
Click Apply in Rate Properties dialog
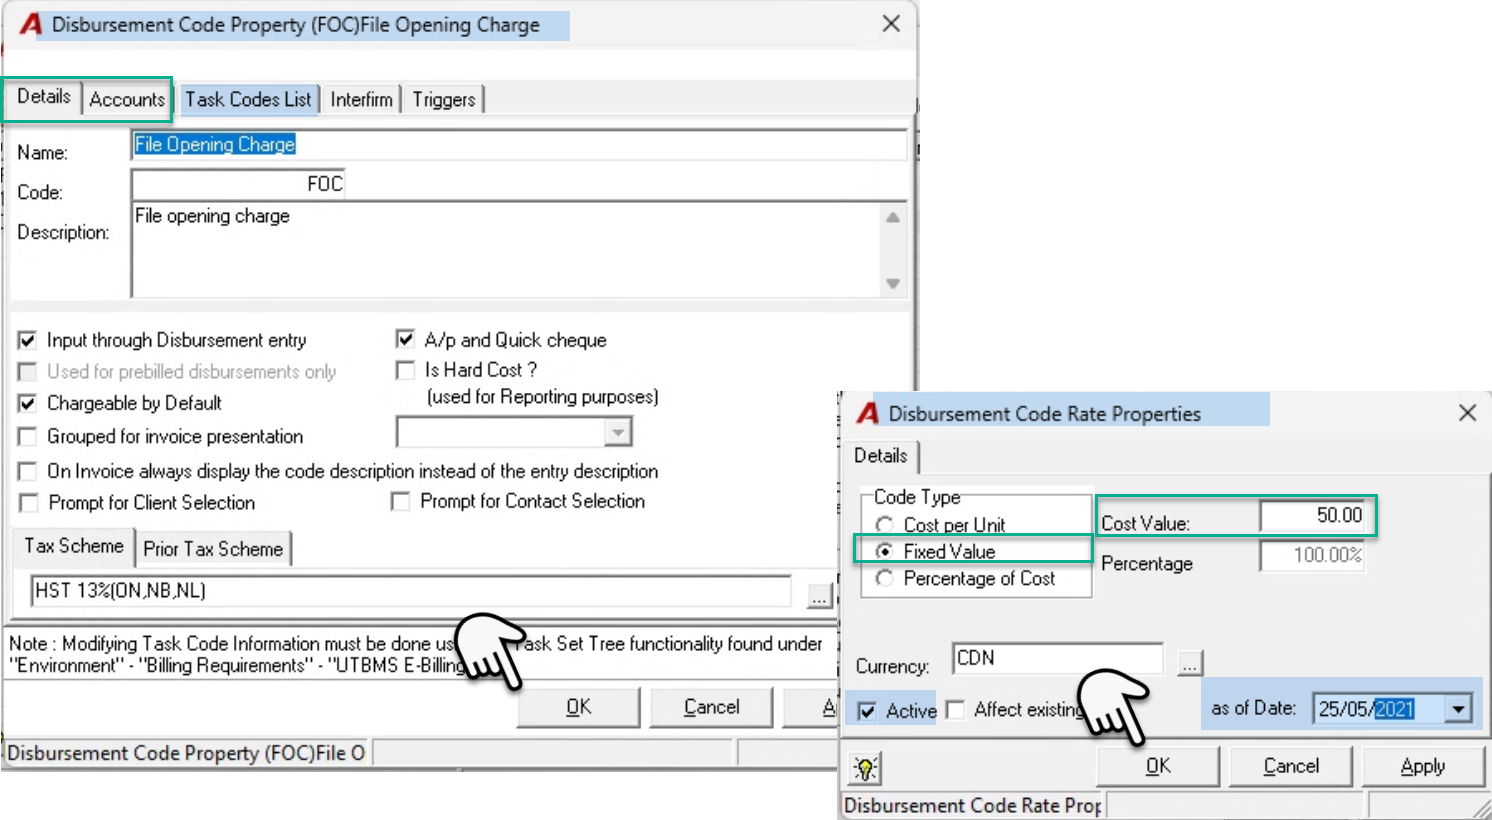point(1423,766)
